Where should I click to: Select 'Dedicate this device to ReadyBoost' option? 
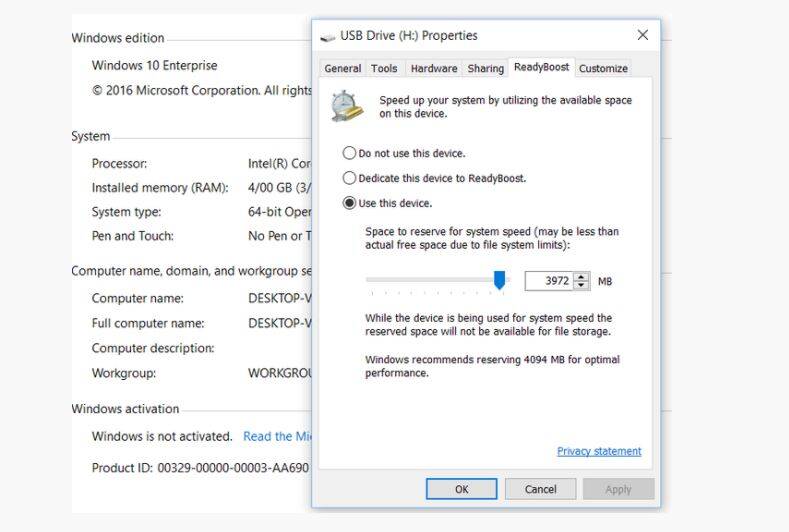click(434, 178)
